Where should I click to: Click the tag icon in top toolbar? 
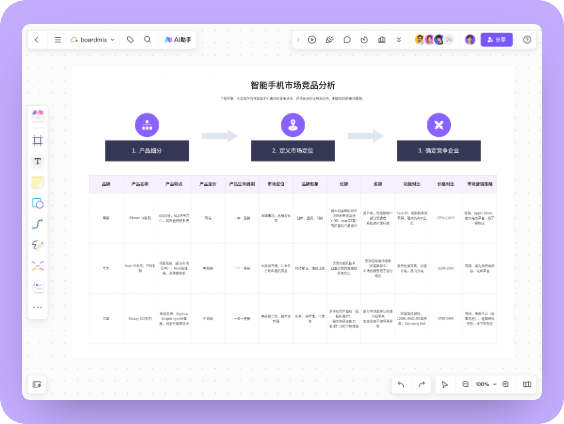(130, 40)
